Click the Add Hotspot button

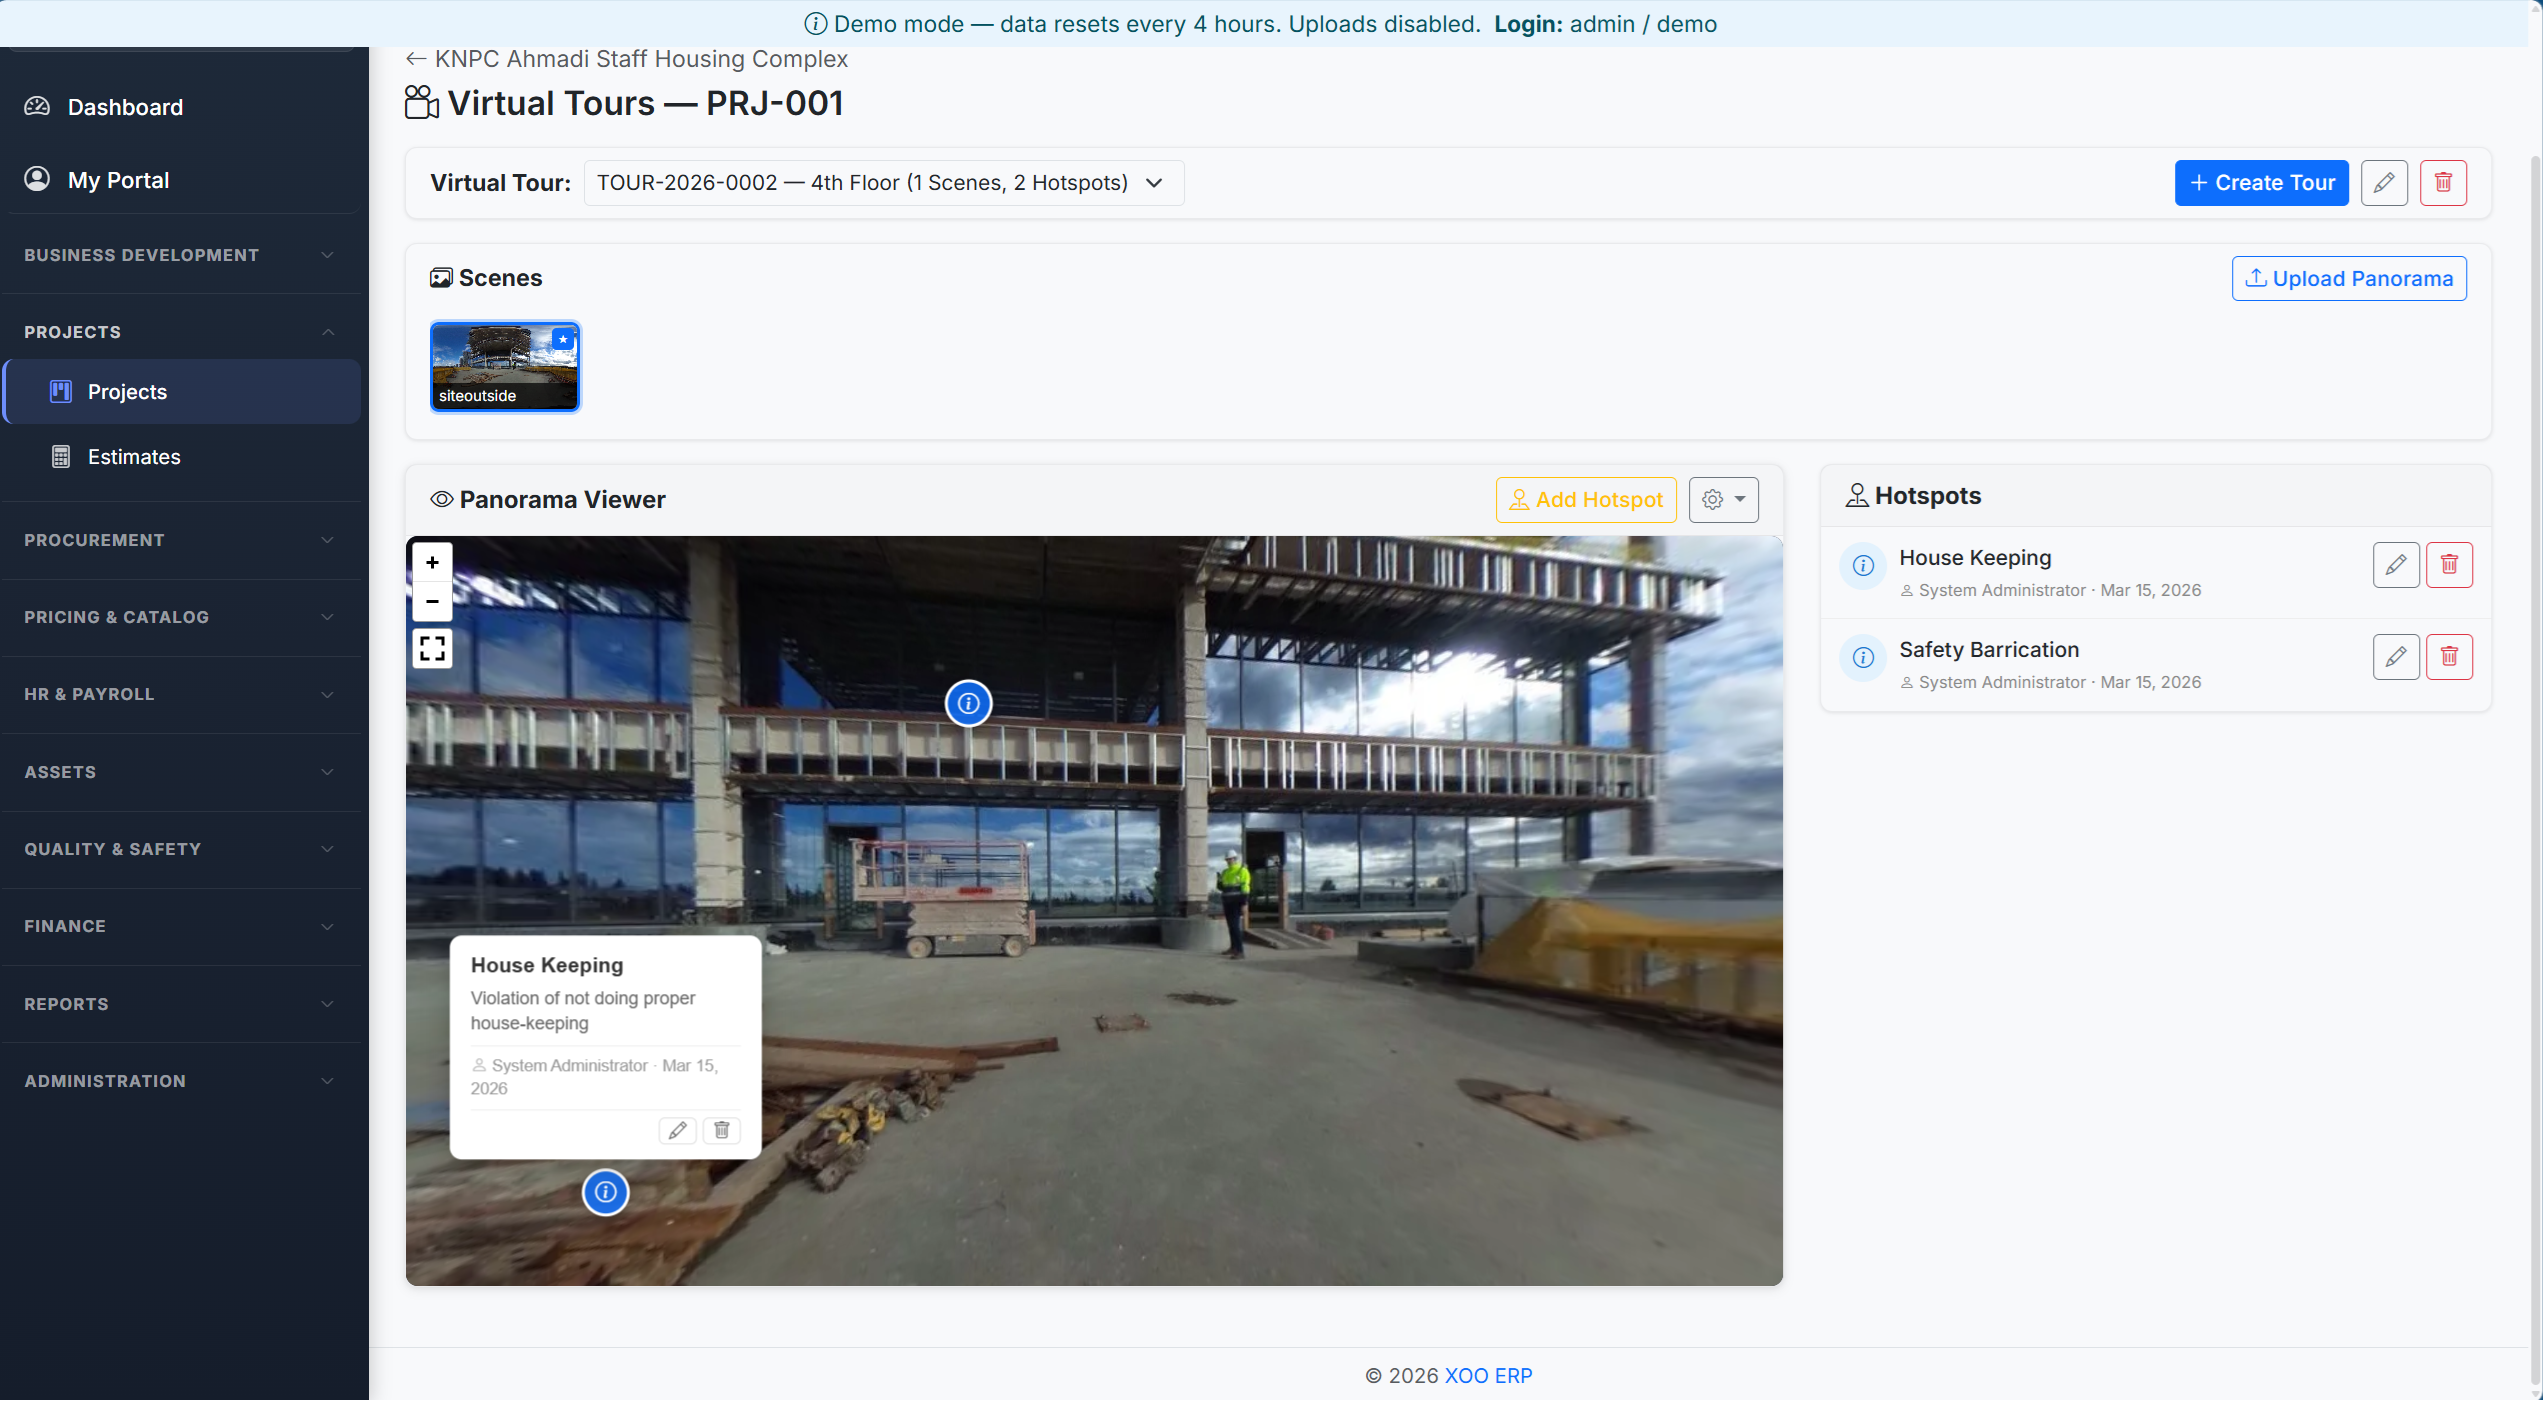1585,499
